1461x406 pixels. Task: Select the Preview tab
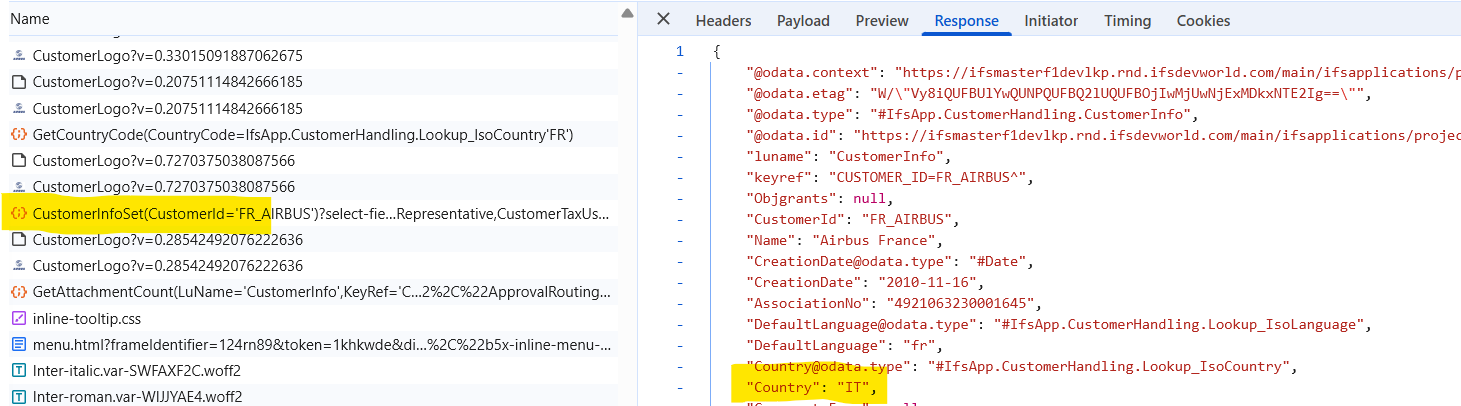coord(882,21)
